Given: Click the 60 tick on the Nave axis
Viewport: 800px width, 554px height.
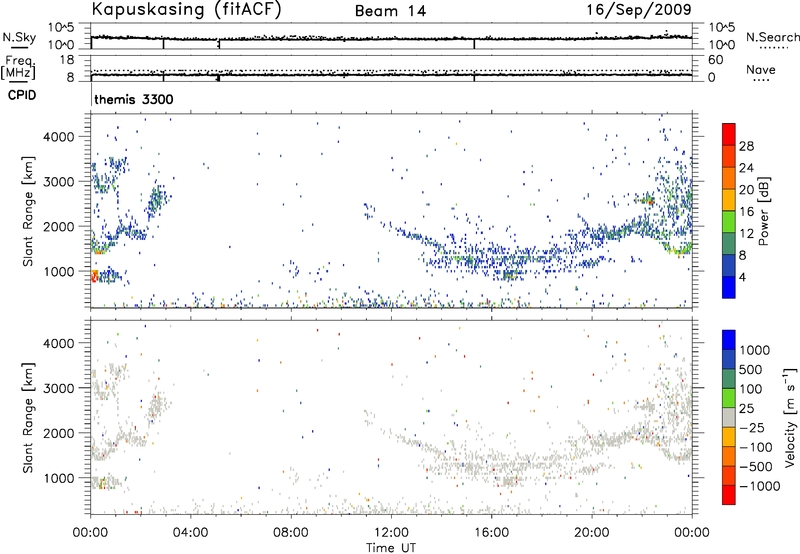Looking at the screenshot, I should [715, 60].
